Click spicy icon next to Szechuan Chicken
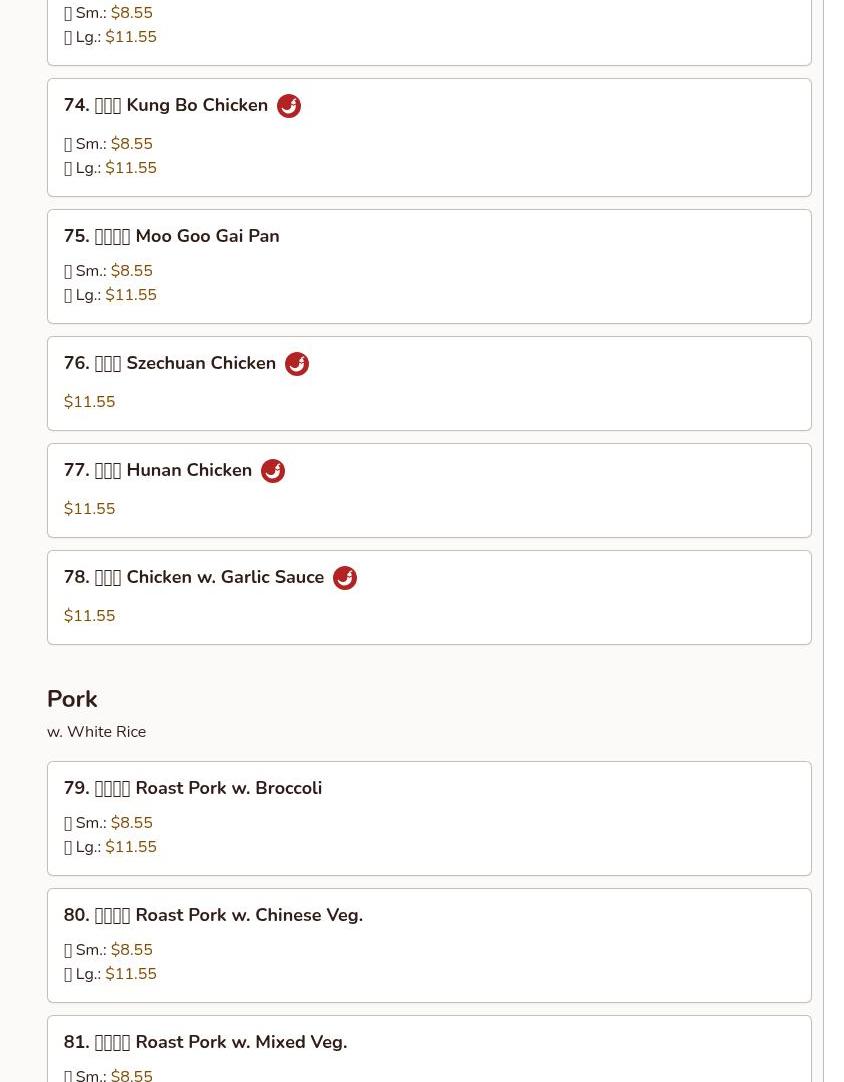Image resolution: width=844 pixels, height=1082 pixels. (297, 364)
